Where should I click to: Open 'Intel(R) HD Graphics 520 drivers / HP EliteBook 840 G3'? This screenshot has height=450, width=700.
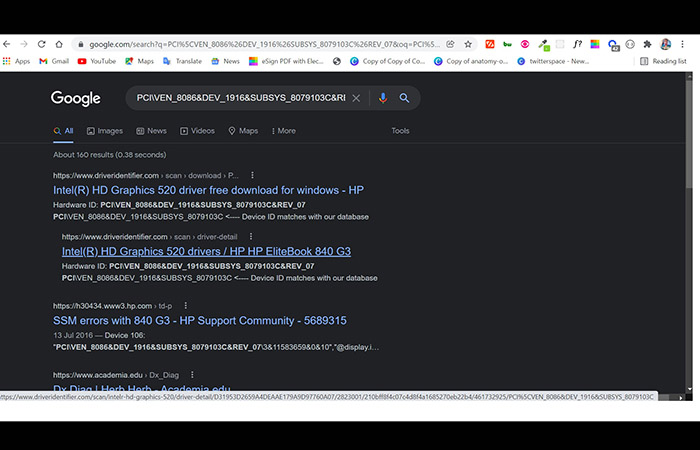click(206, 251)
